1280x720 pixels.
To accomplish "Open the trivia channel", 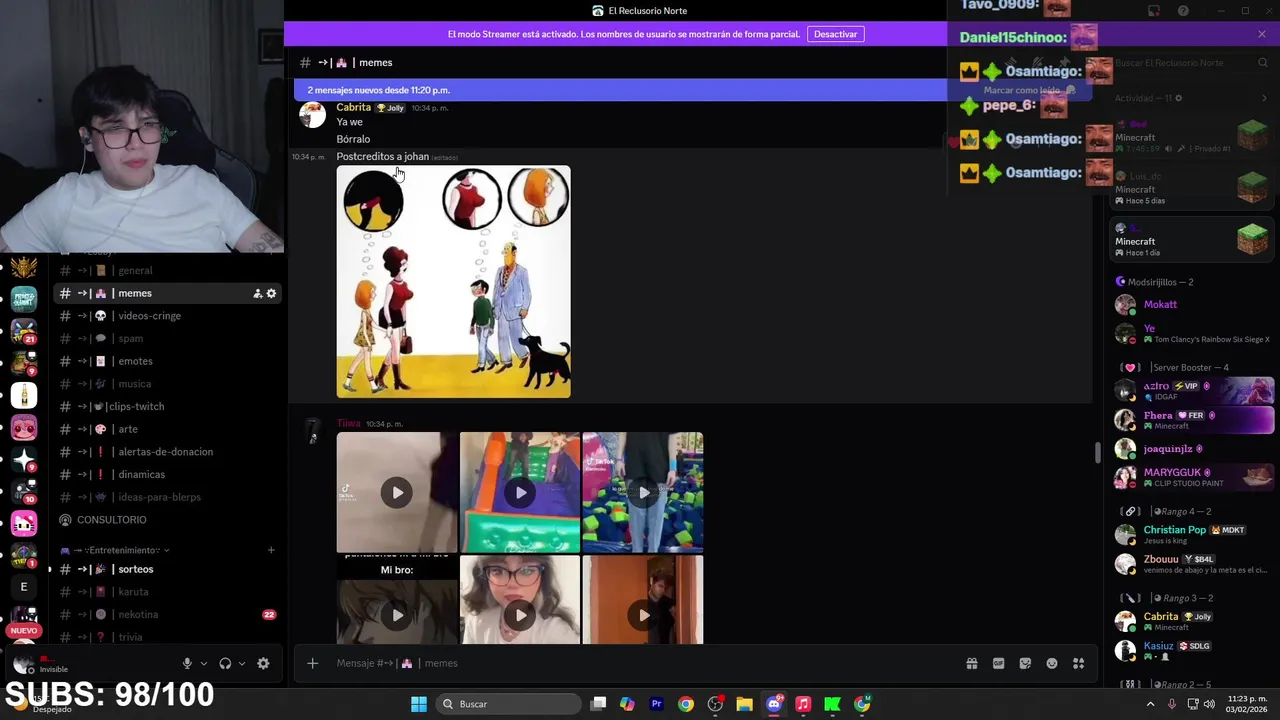I will [x=167, y=637].
